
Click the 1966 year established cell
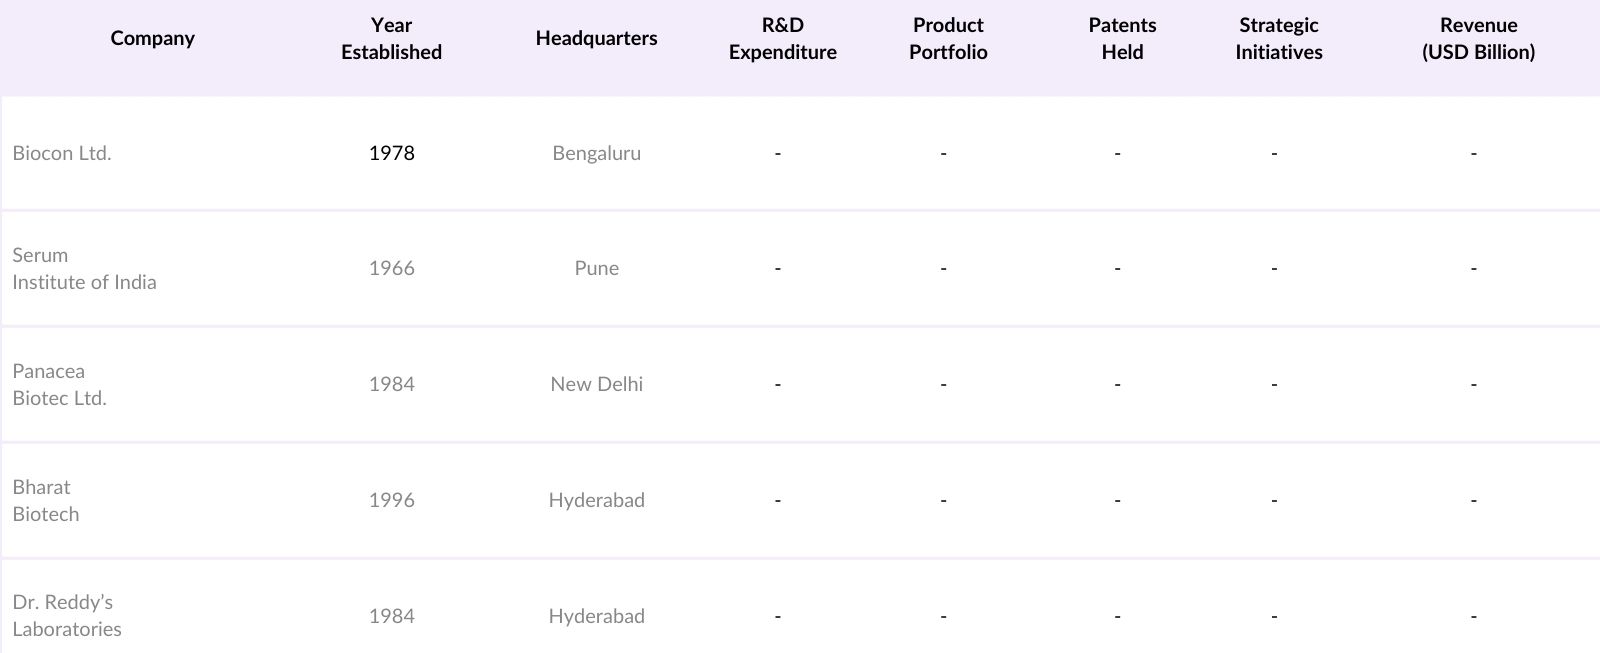(x=391, y=268)
